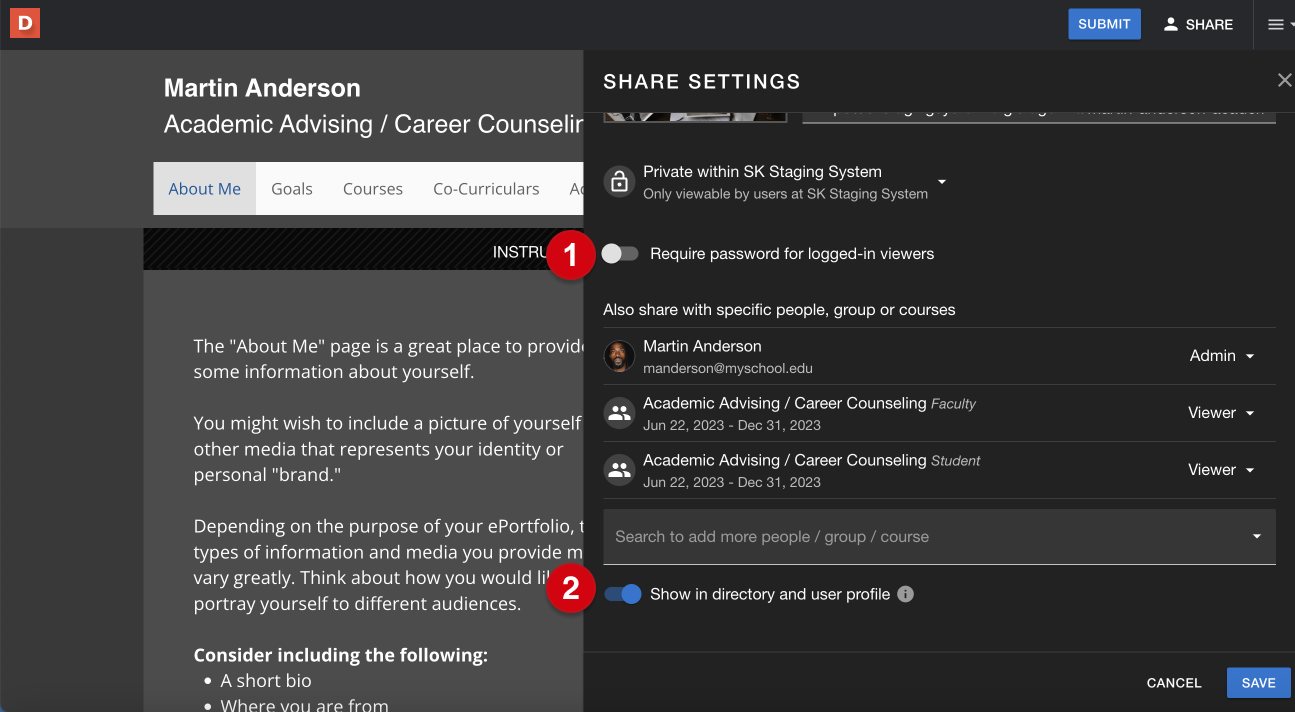
Task: Click the 'A short bio' bullet
Action: click(x=266, y=681)
